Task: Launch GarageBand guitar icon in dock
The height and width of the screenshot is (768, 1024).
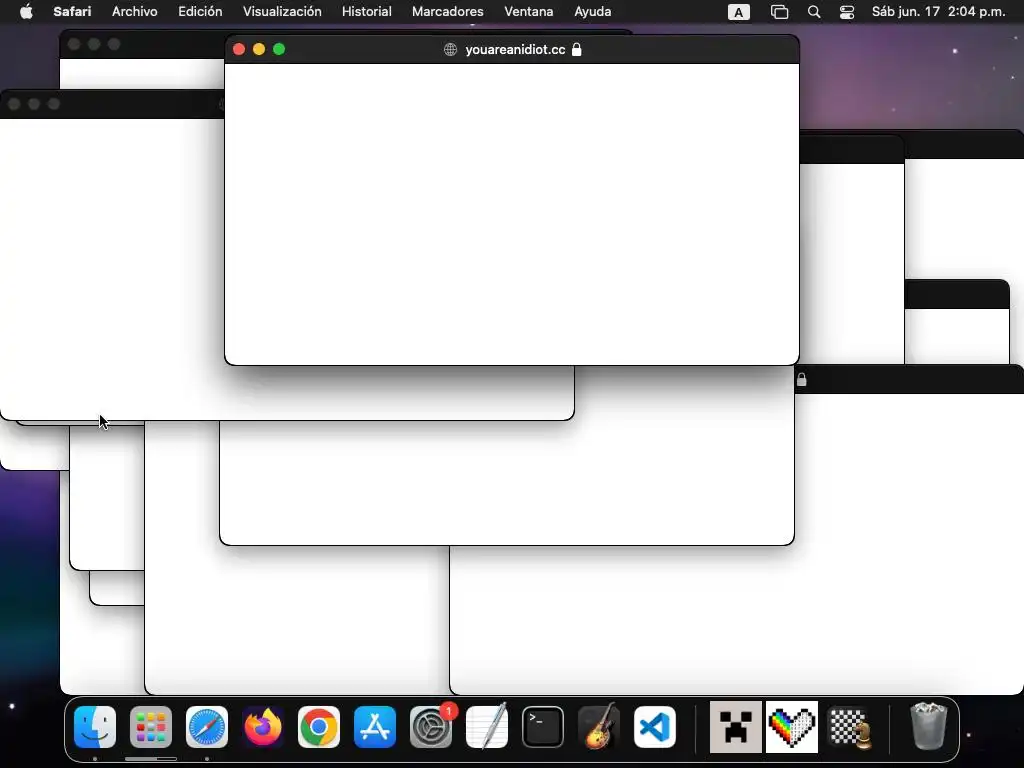Action: [599, 727]
